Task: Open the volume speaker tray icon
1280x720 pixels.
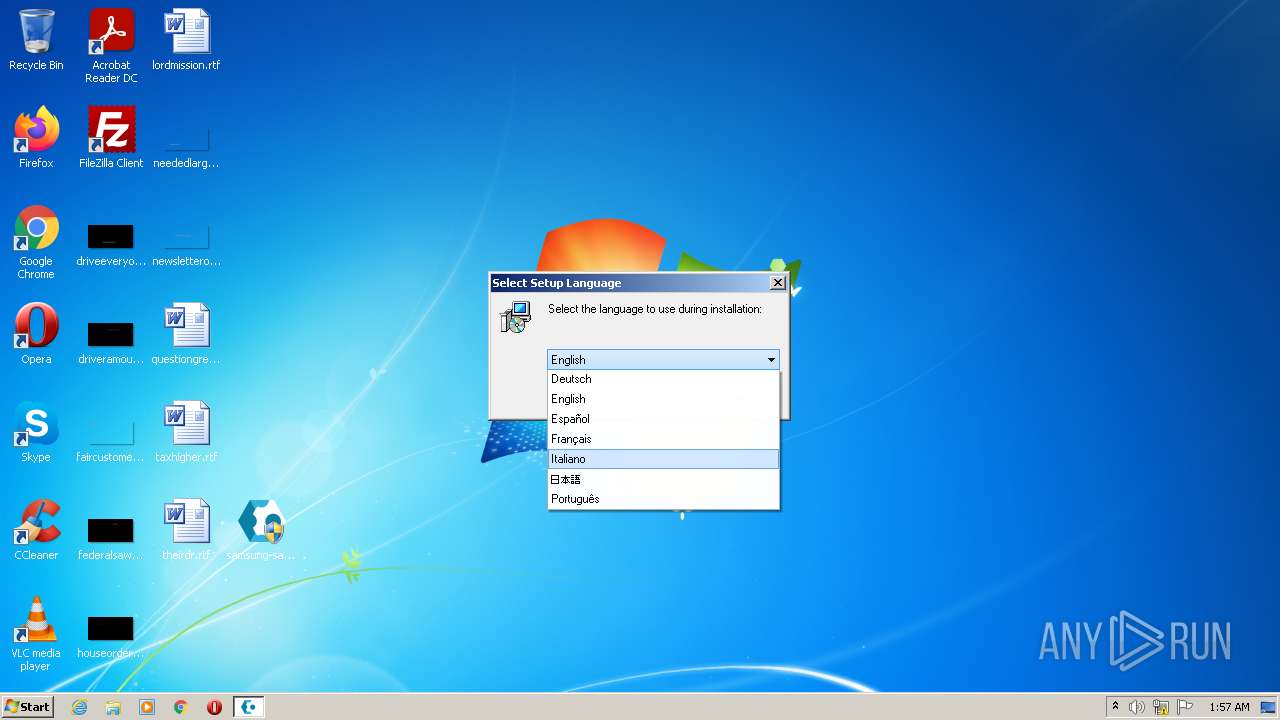Action: pos(1137,707)
